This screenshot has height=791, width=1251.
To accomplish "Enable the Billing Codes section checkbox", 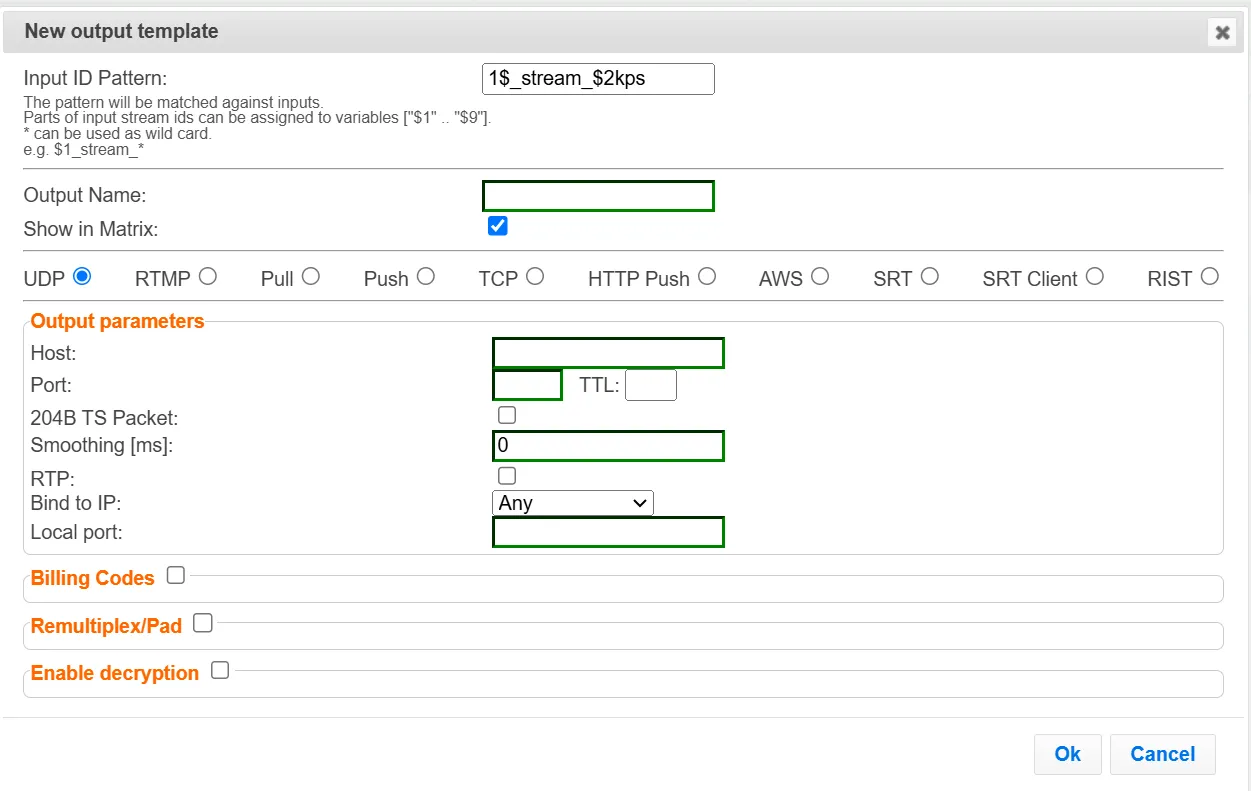I will pos(176,575).
